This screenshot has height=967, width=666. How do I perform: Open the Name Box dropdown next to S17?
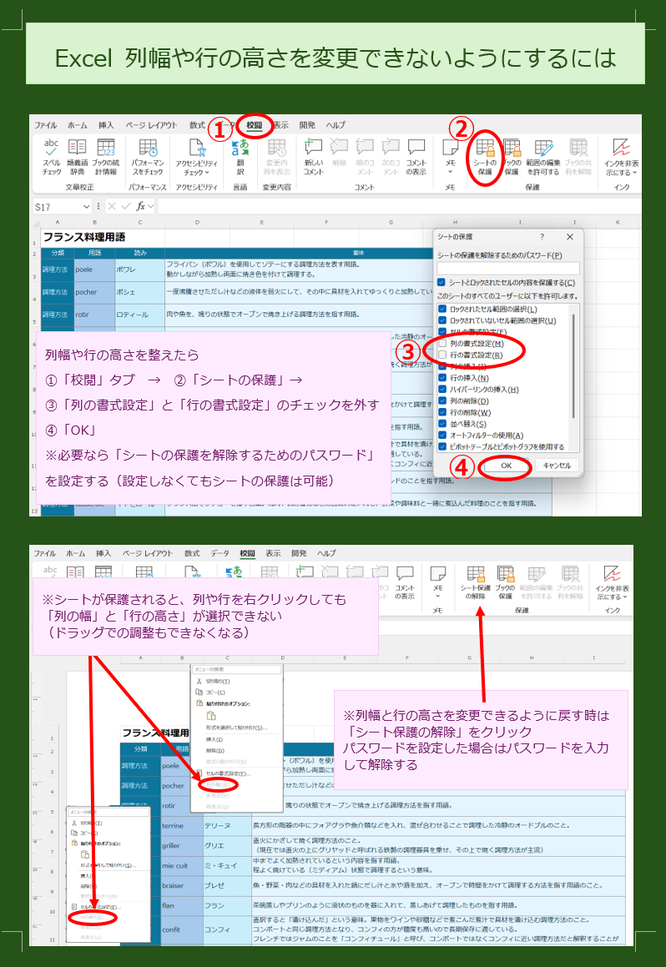[x=86, y=207]
